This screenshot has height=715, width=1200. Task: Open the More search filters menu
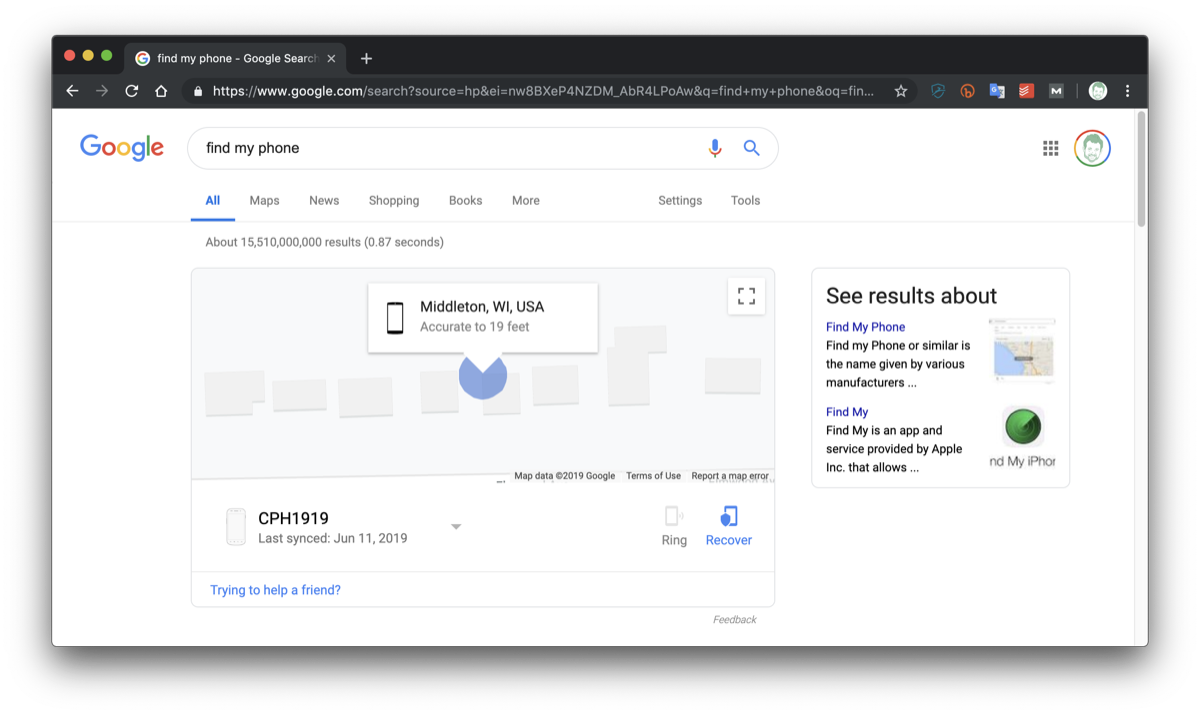(x=525, y=200)
